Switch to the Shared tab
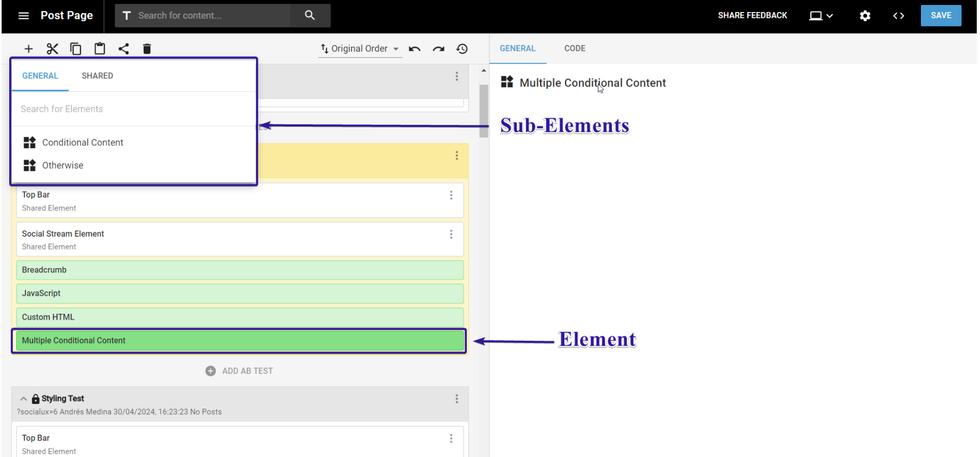This screenshot has height=457, width=980. point(97,76)
